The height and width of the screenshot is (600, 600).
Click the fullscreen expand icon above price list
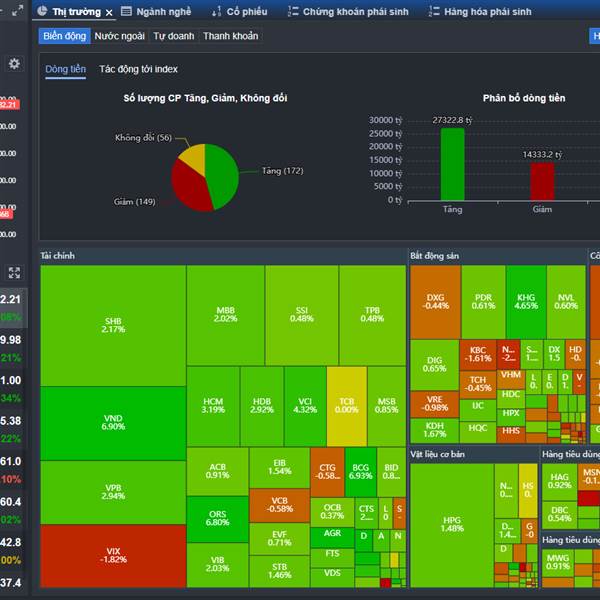pyautogui.click(x=14, y=273)
